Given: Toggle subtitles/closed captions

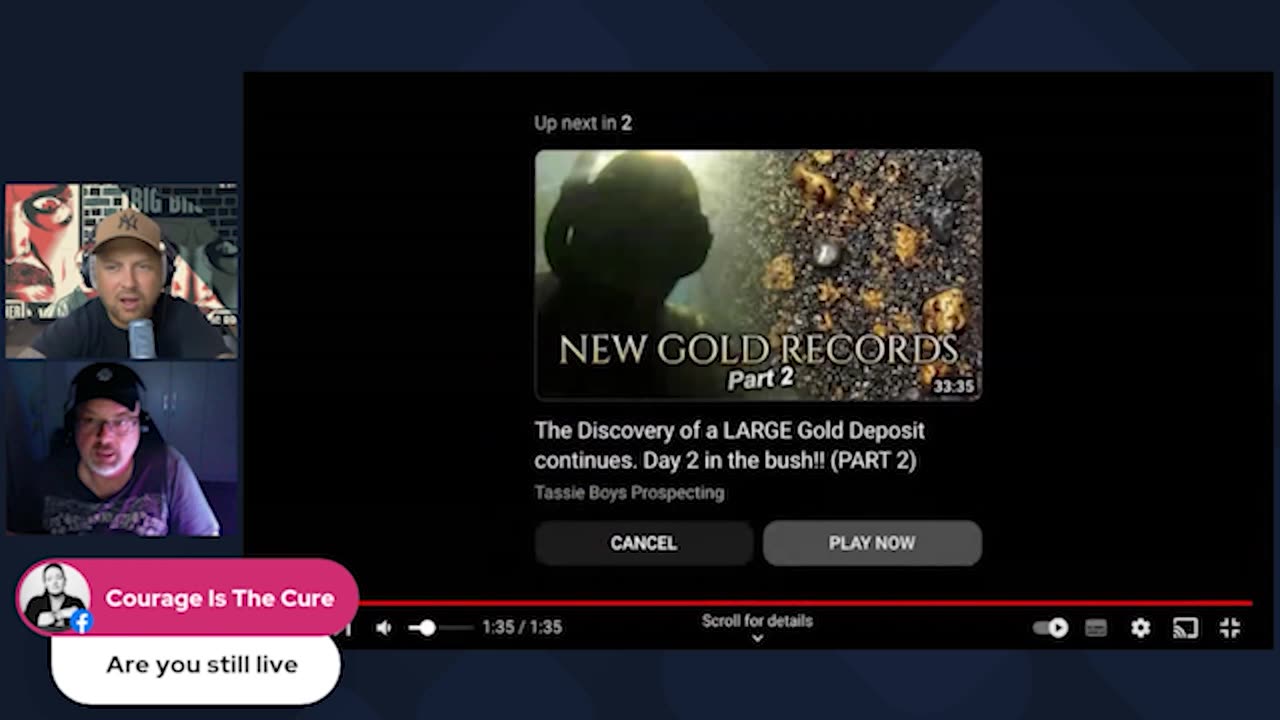Looking at the screenshot, I should click(x=1096, y=627).
